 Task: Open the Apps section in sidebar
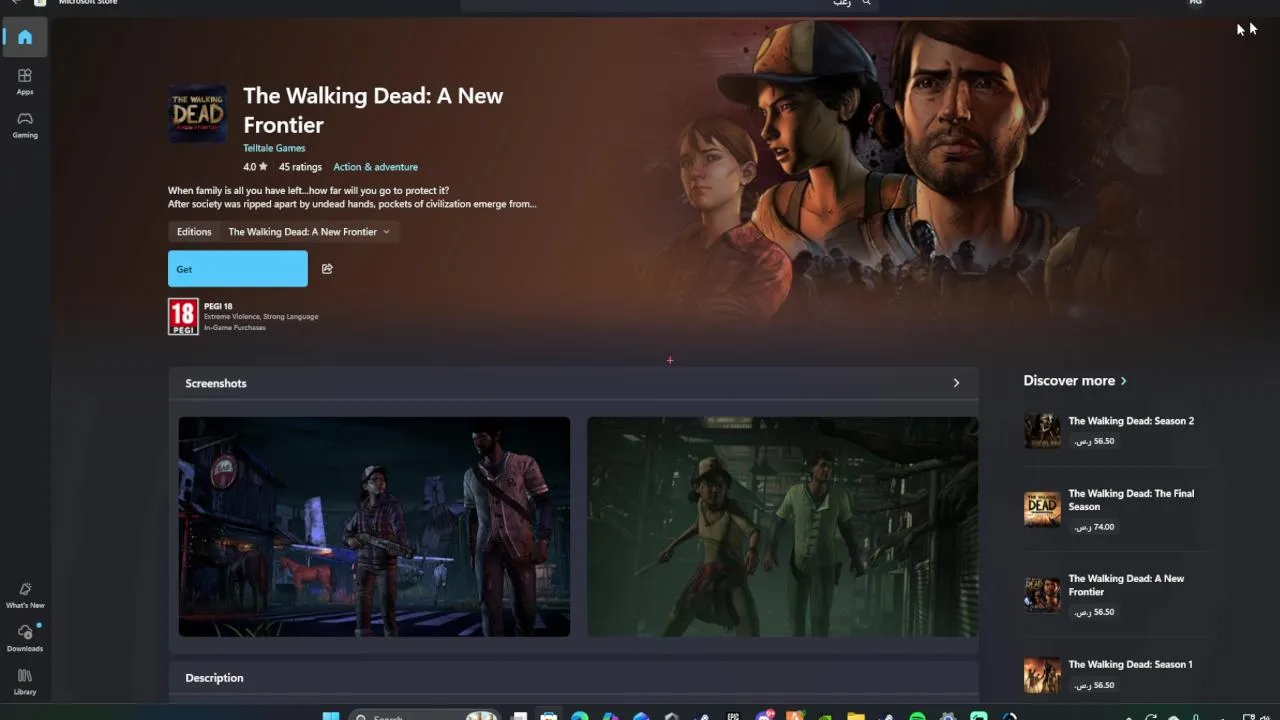(25, 81)
